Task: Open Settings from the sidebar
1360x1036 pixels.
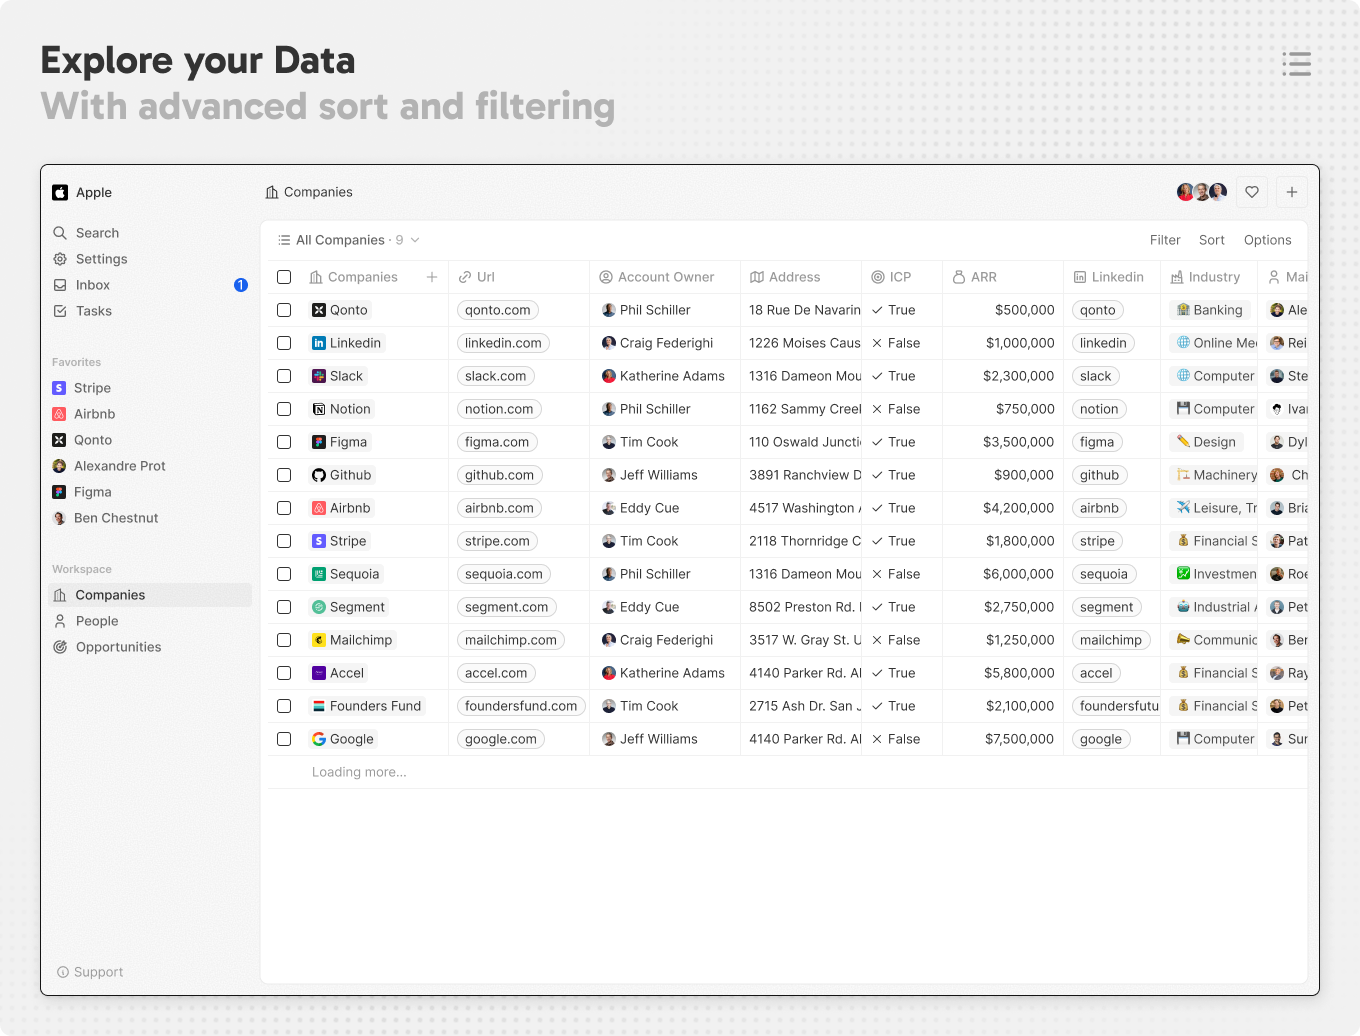Action: click(101, 259)
